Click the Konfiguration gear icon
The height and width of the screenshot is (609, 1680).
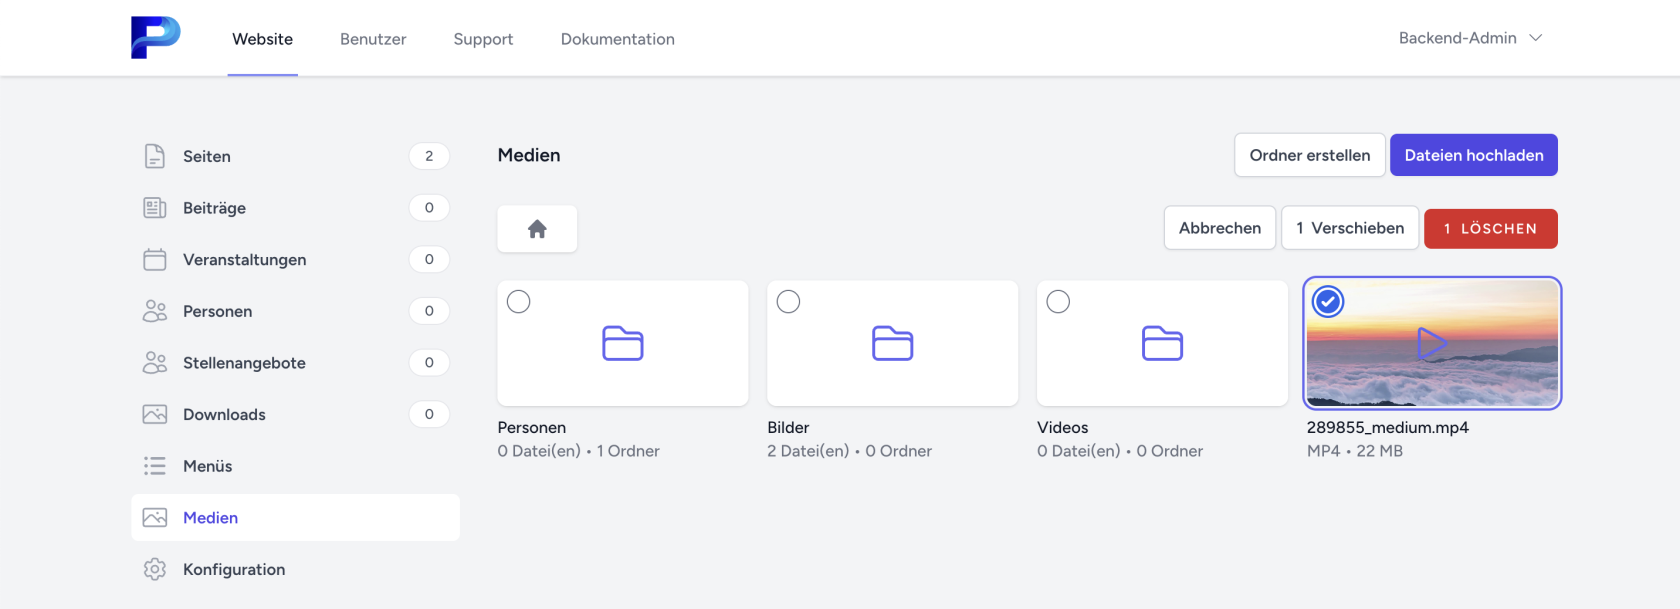click(155, 569)
